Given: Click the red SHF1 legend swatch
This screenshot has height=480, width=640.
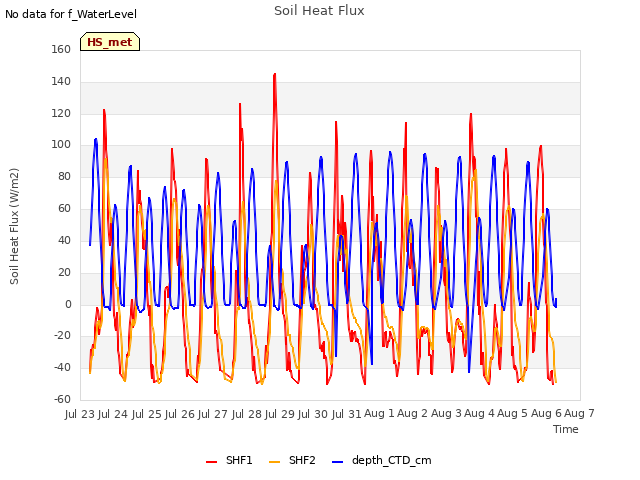Looking at the screenshot, I should 211,462.
